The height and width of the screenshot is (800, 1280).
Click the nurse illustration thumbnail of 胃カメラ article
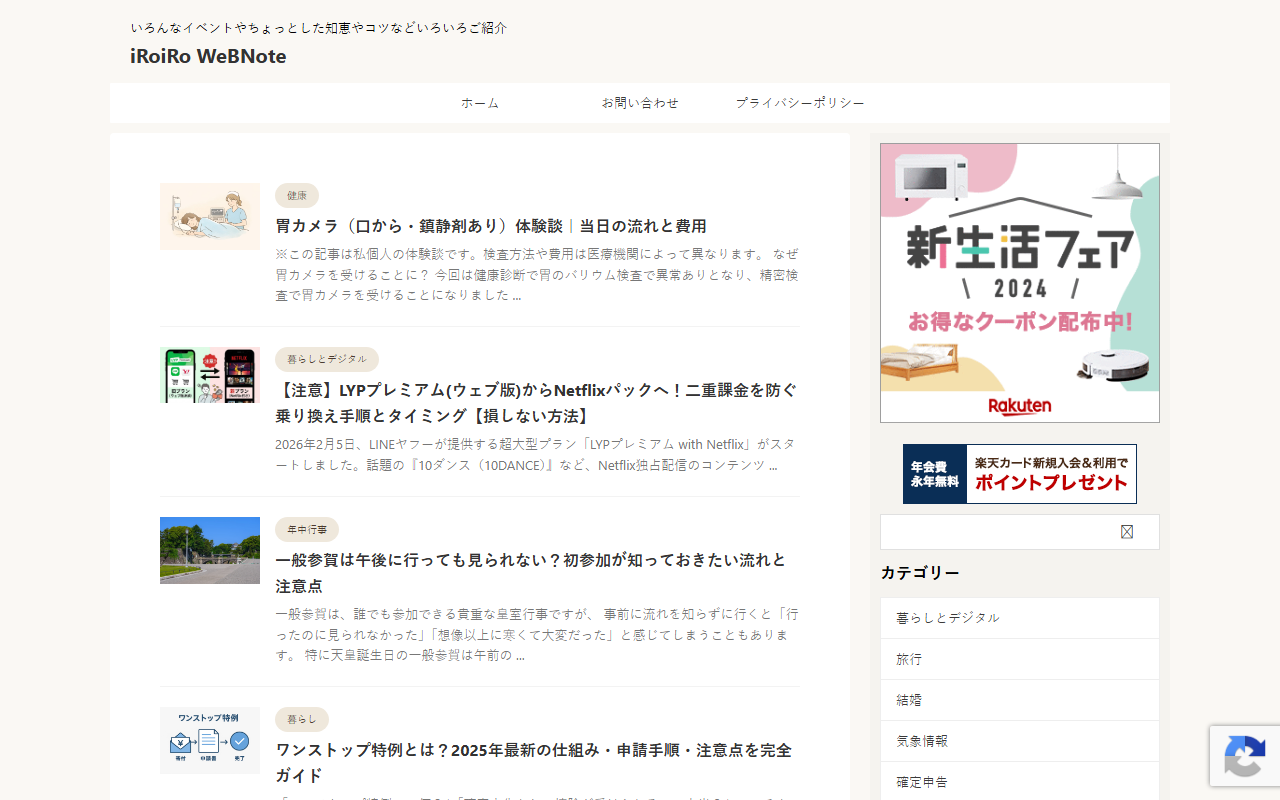coord(210,216)
